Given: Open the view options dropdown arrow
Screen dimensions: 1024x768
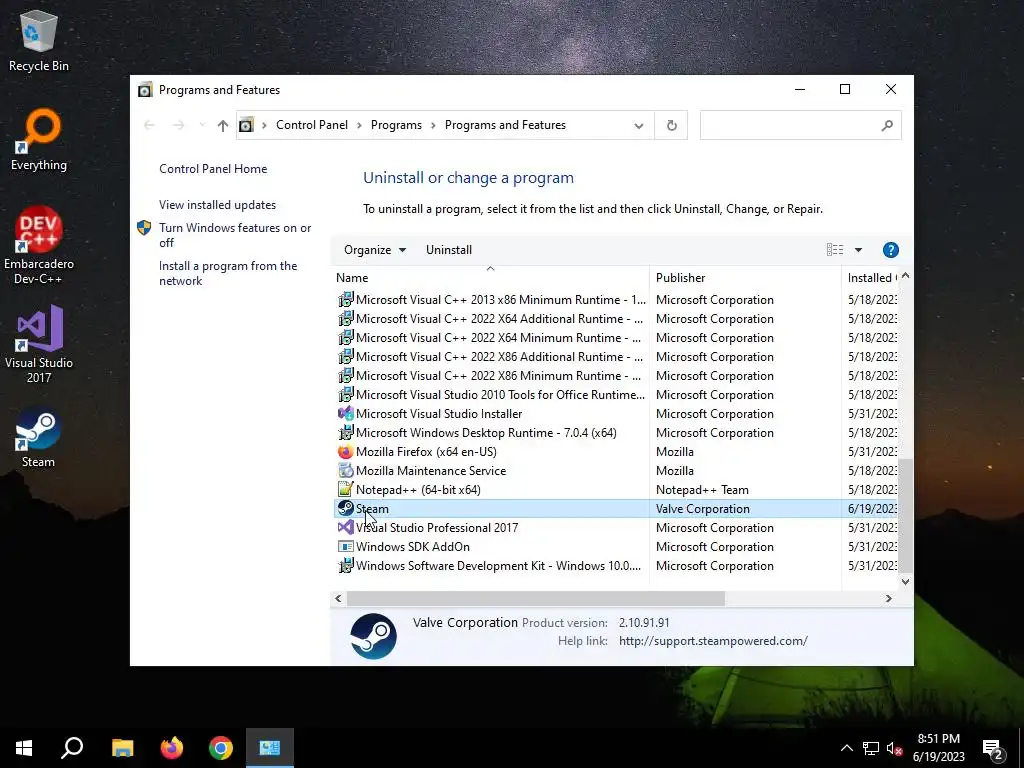Looking at the screenshot, I should [858, 250].
